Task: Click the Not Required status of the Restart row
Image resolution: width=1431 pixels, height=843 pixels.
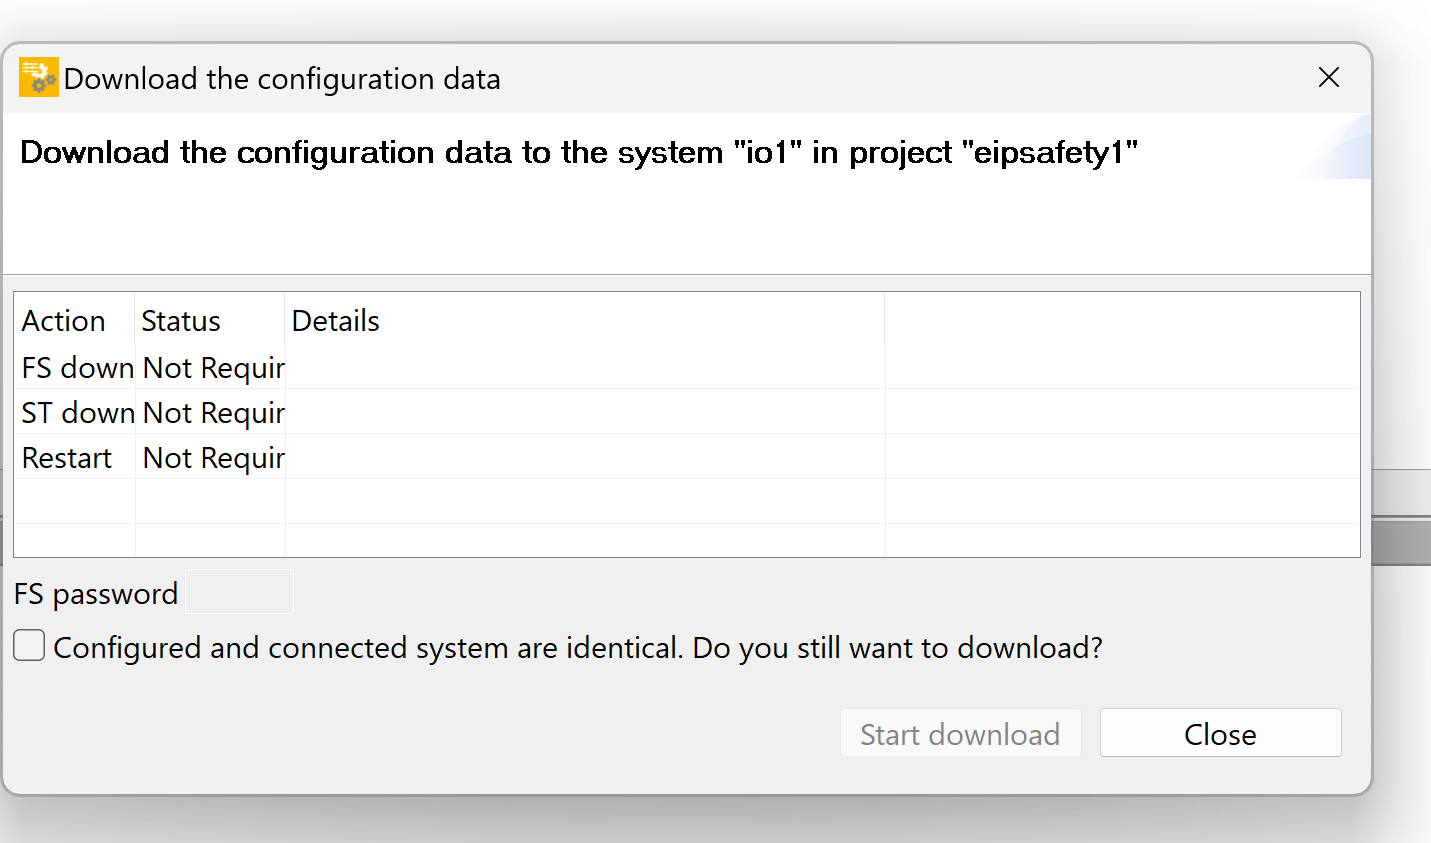Action: click(x=213, y=458)
